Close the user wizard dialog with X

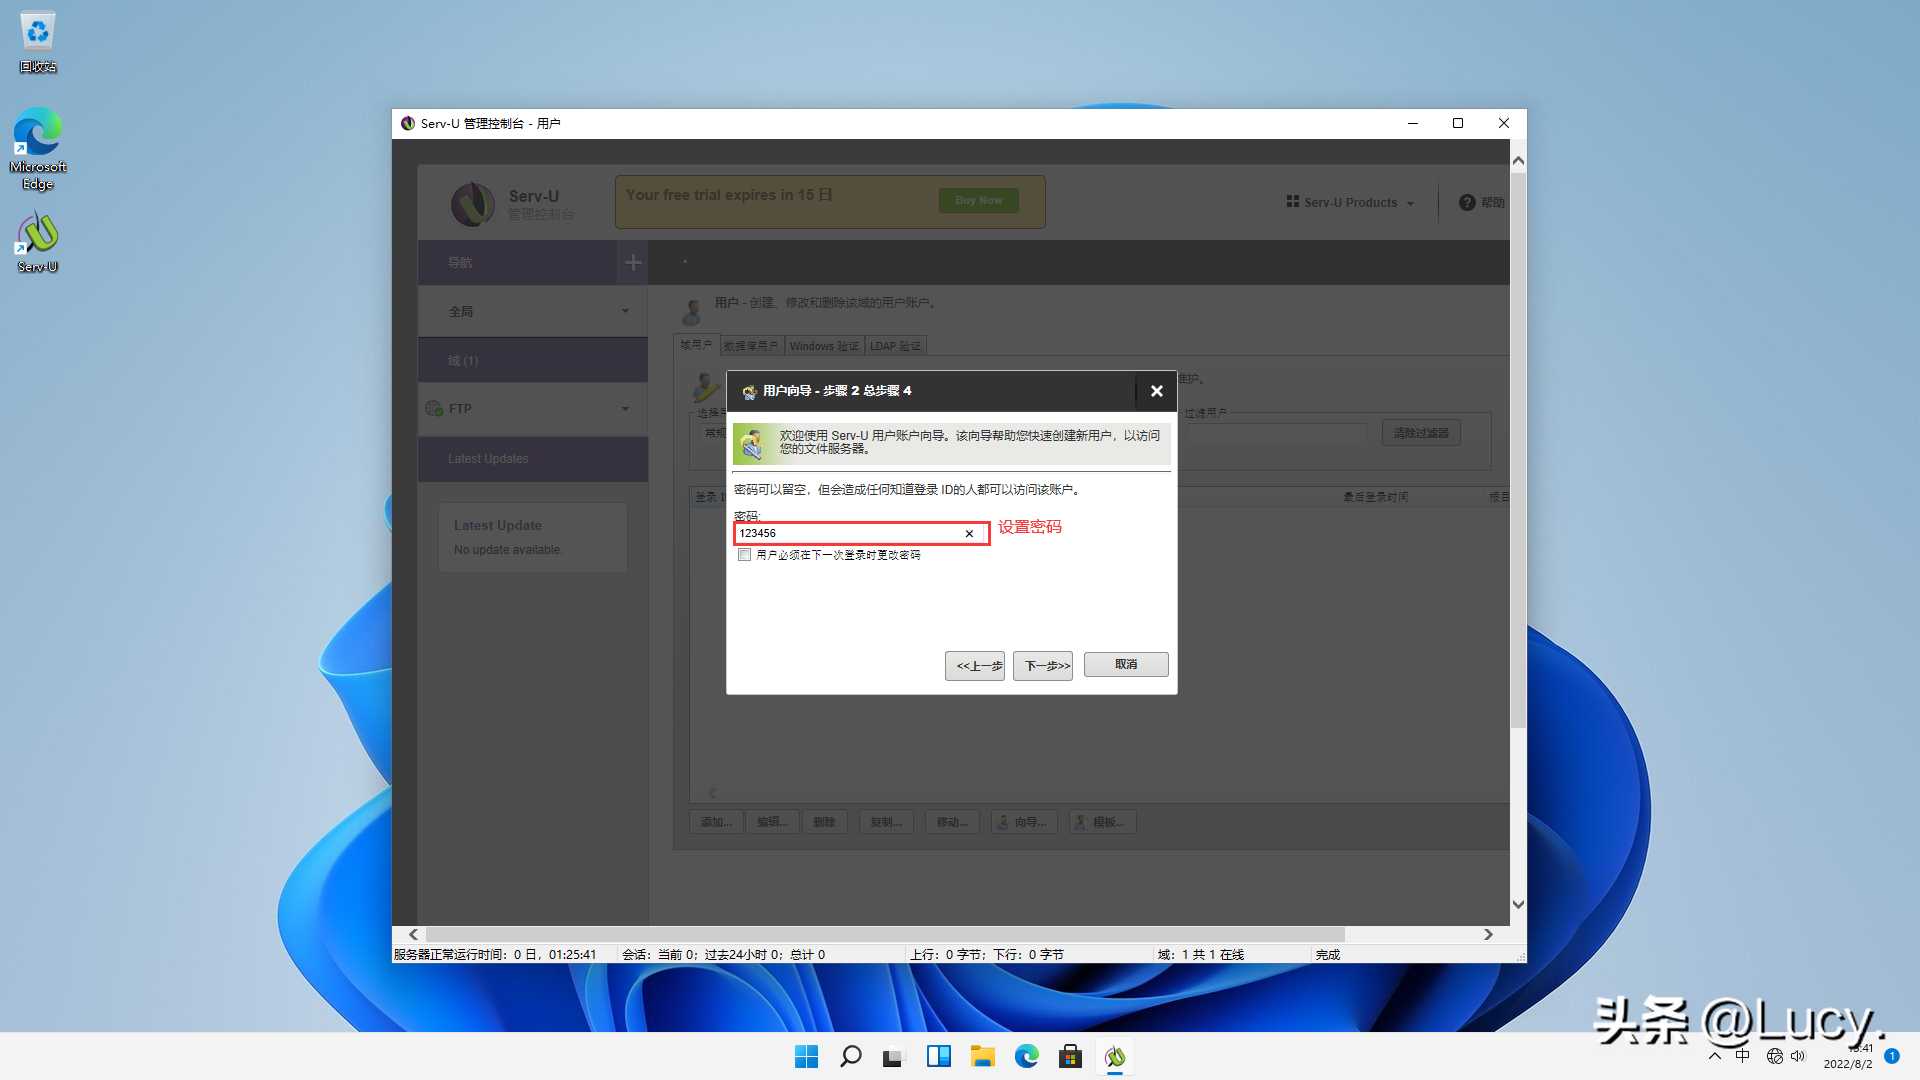point(1156,391)
